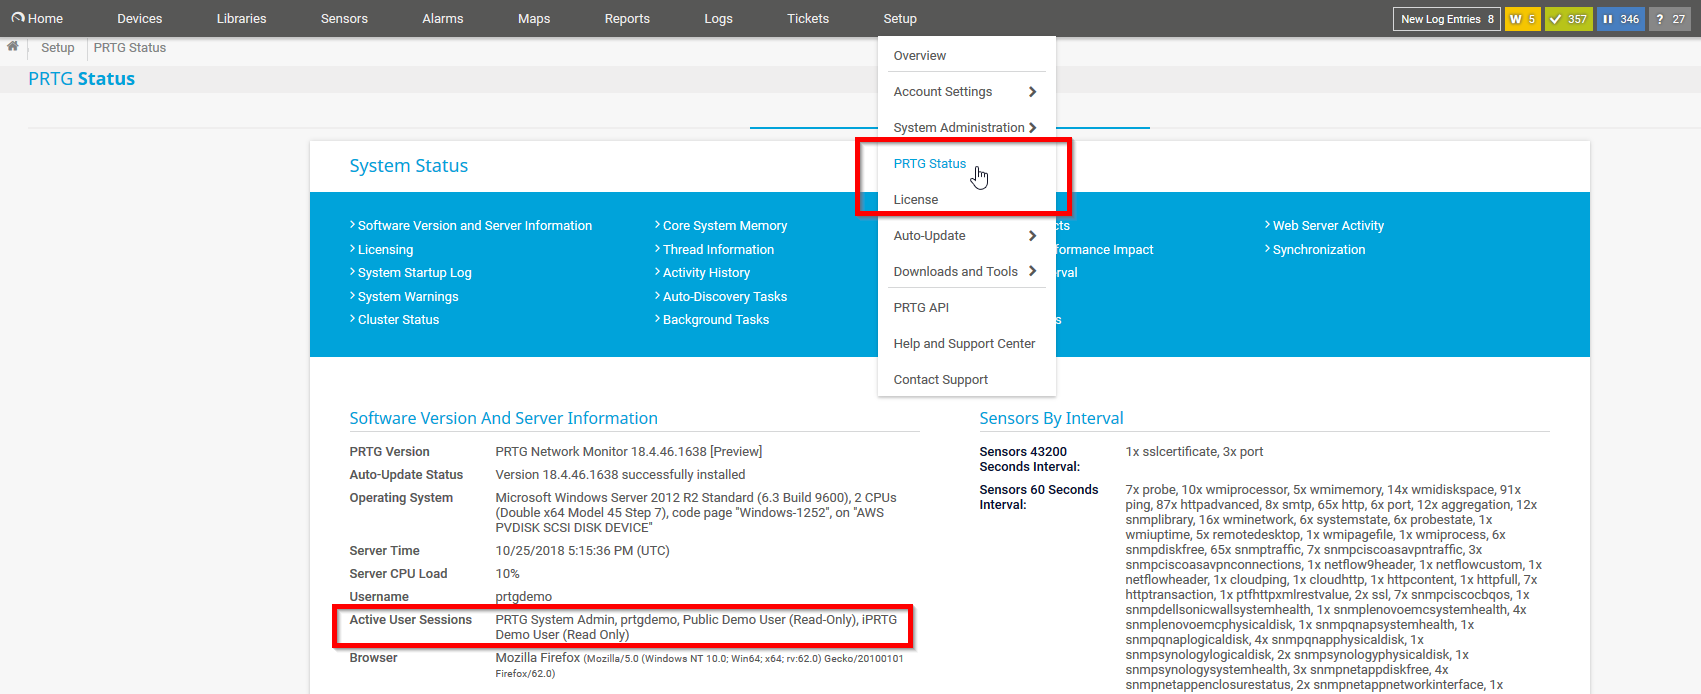The height and width of the screenshot is (694, 1701).
Task: Show the blue paused sensors count 346
Action: [1620, 19]
